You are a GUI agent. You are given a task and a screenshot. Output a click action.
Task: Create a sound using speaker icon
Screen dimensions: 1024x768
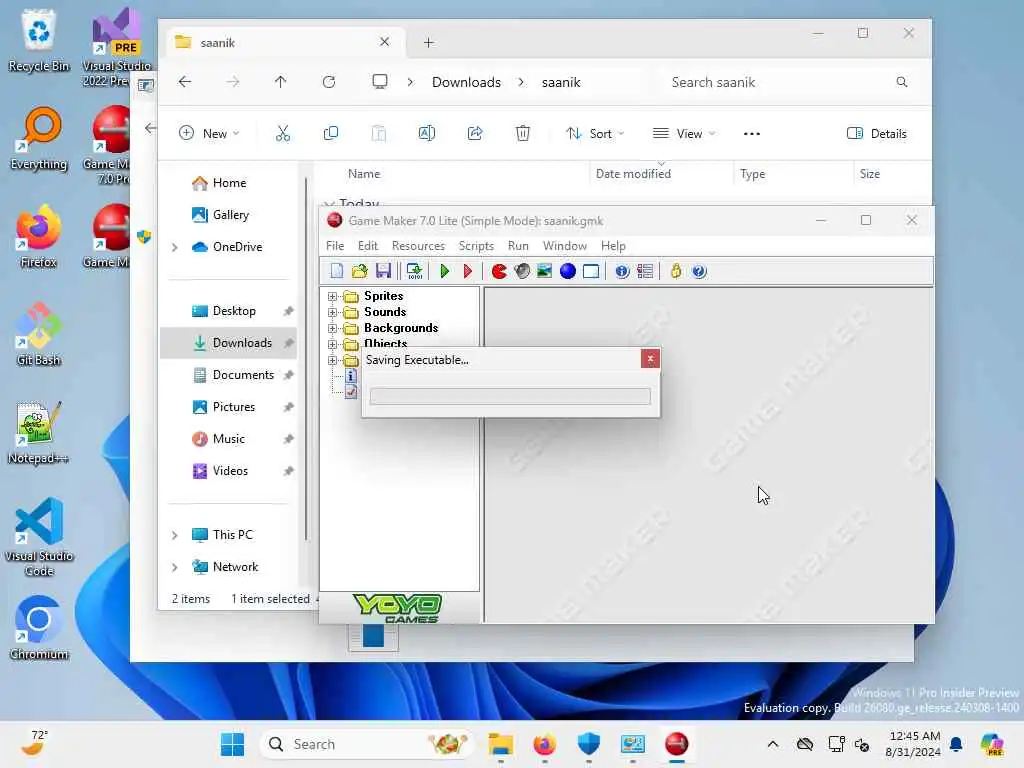(x=522, y=271)
